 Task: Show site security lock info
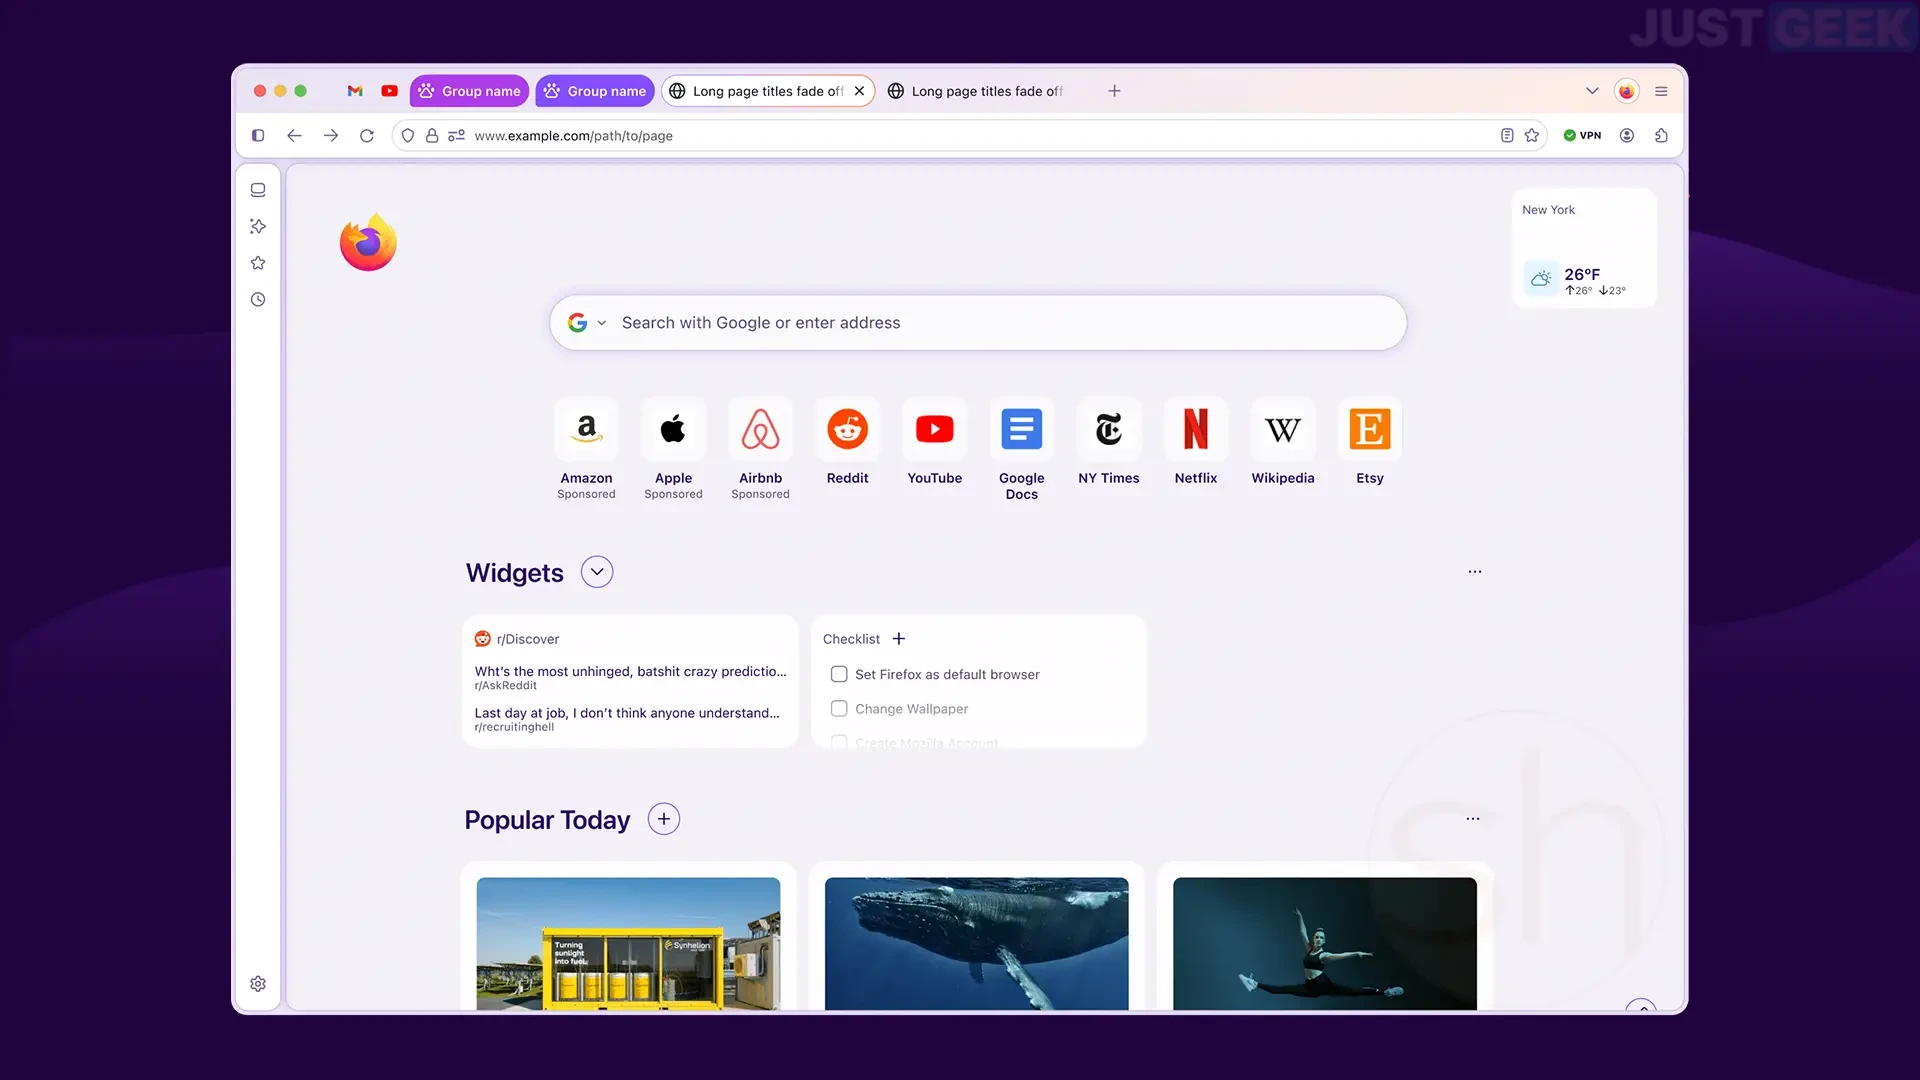click(432, 136)
